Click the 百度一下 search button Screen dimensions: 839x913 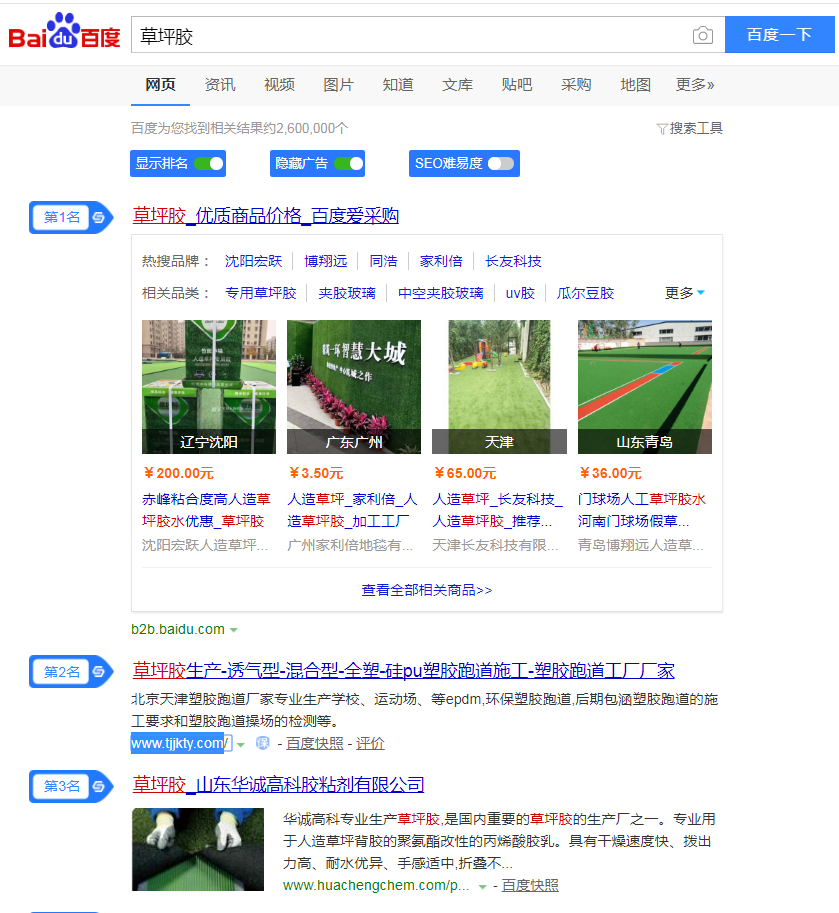[780, 35]
